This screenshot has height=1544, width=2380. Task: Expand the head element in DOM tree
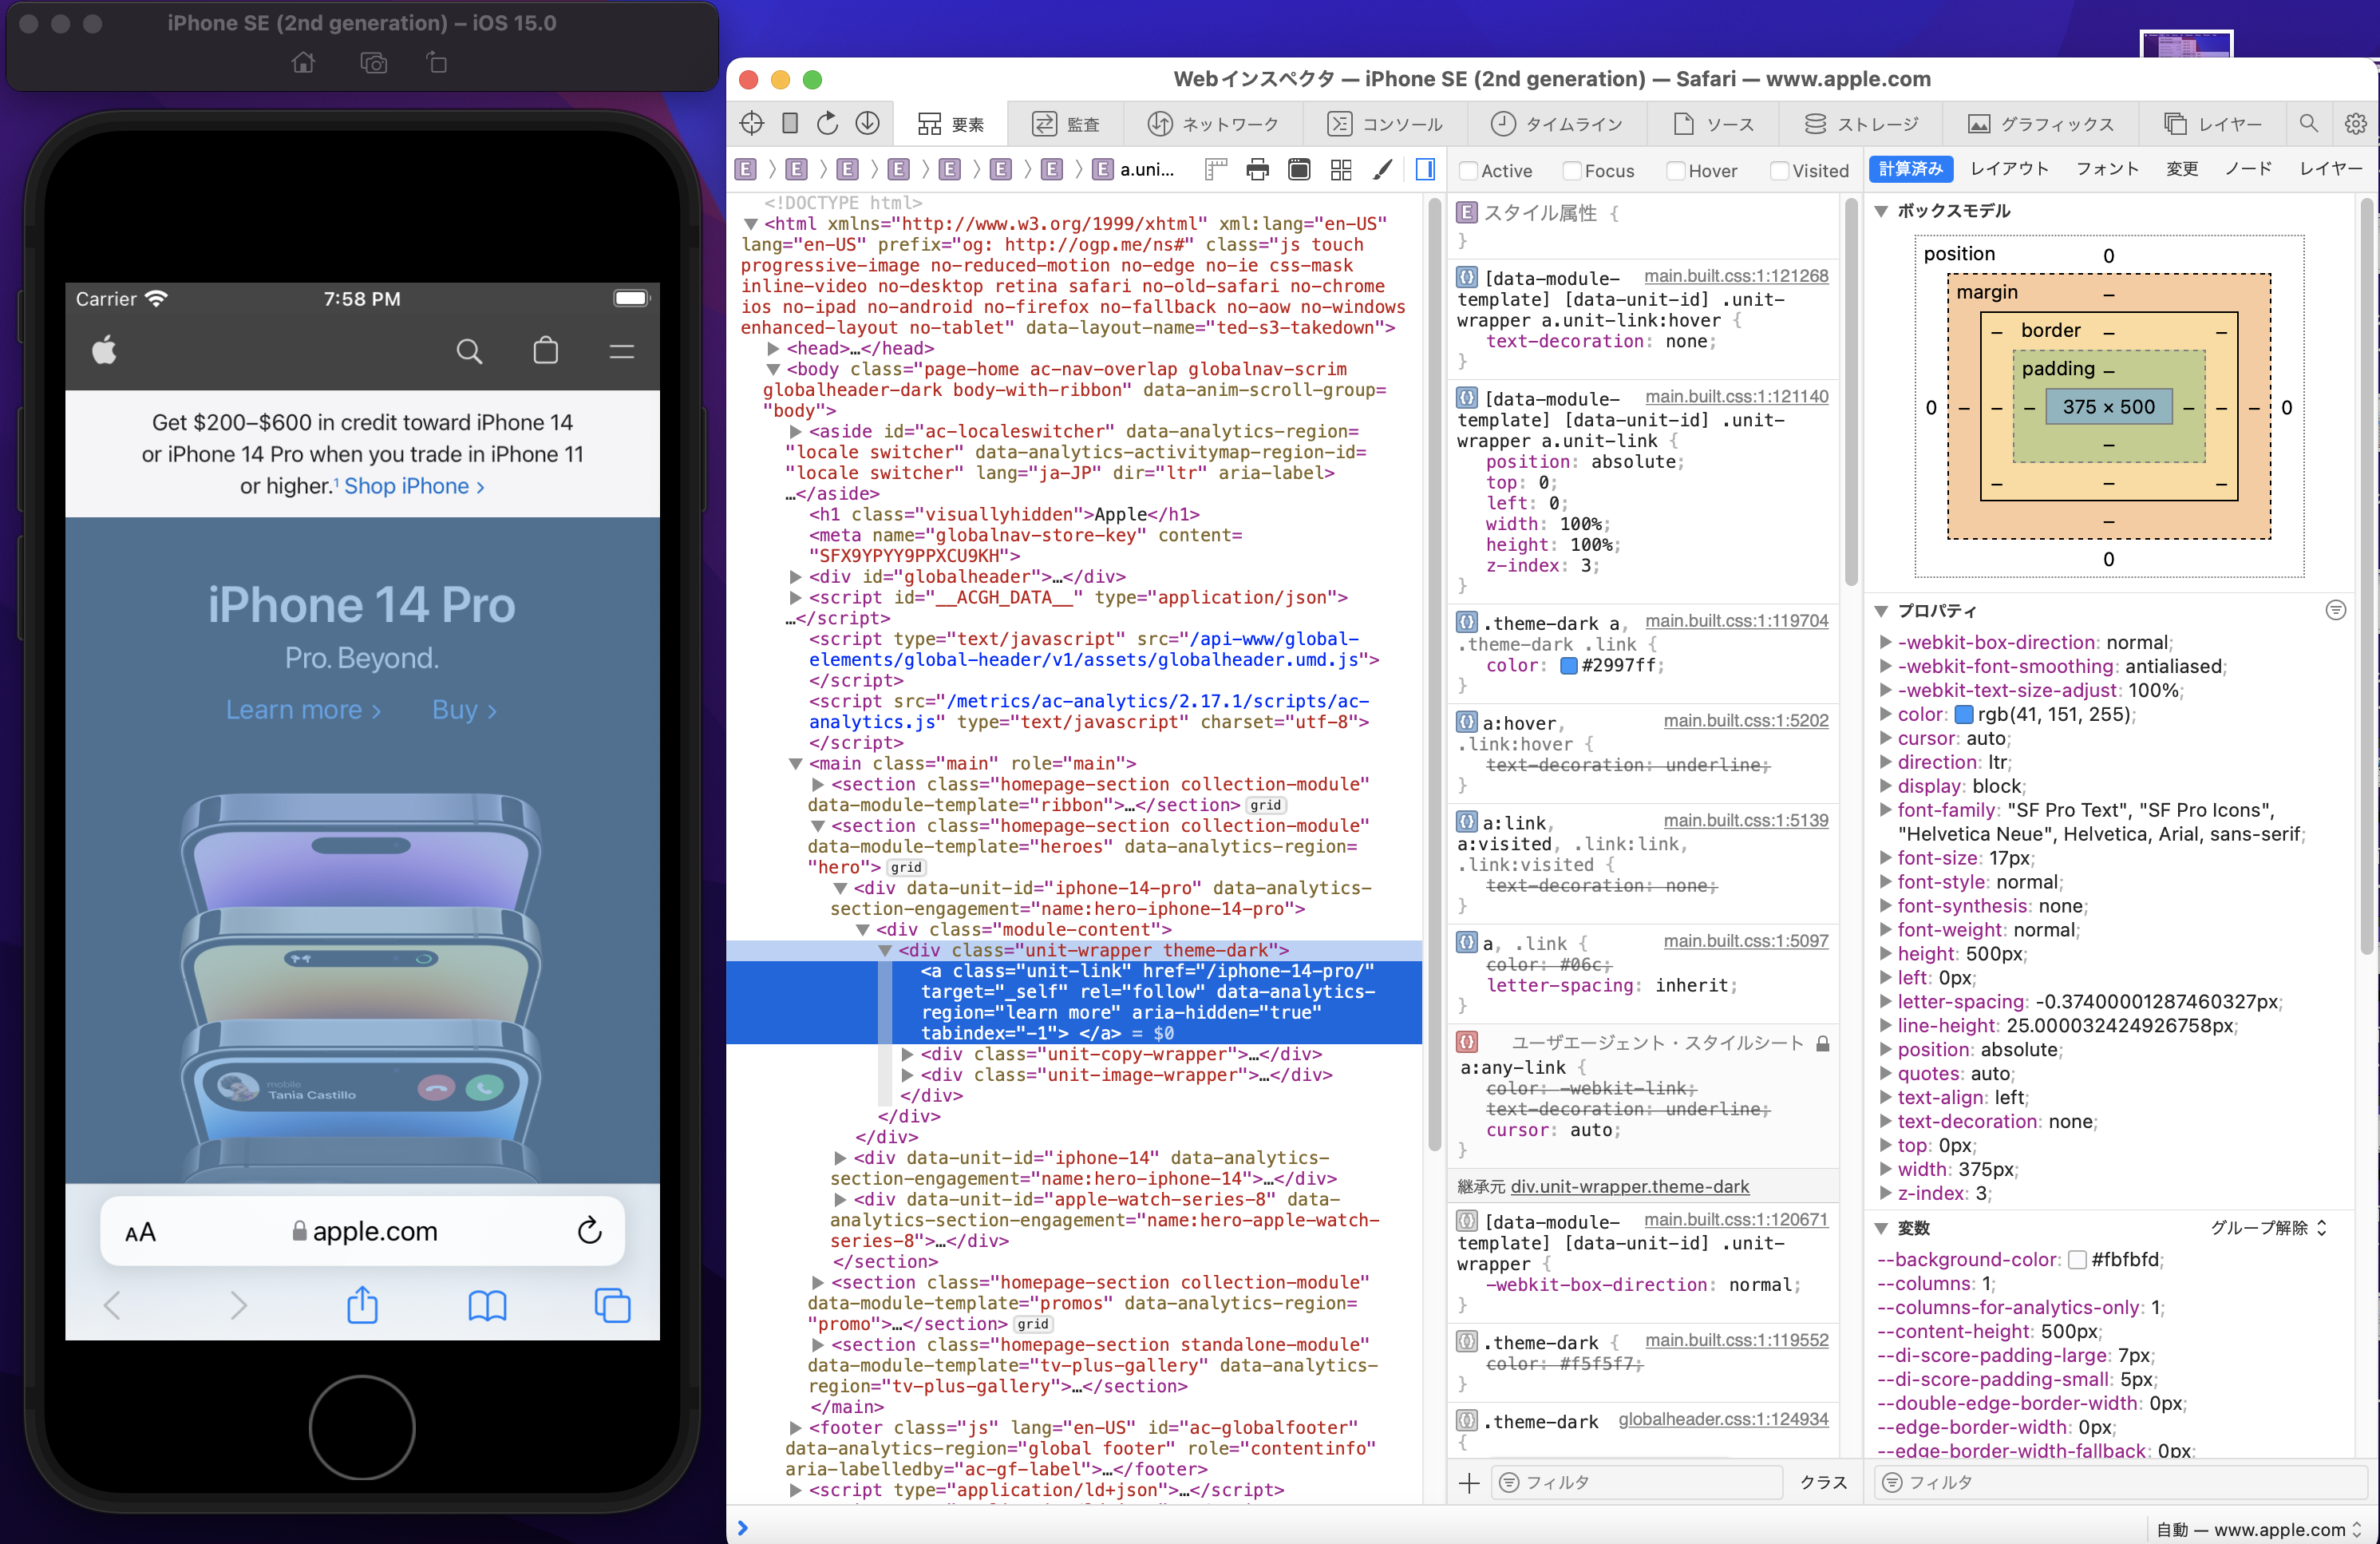click(773, 348)
